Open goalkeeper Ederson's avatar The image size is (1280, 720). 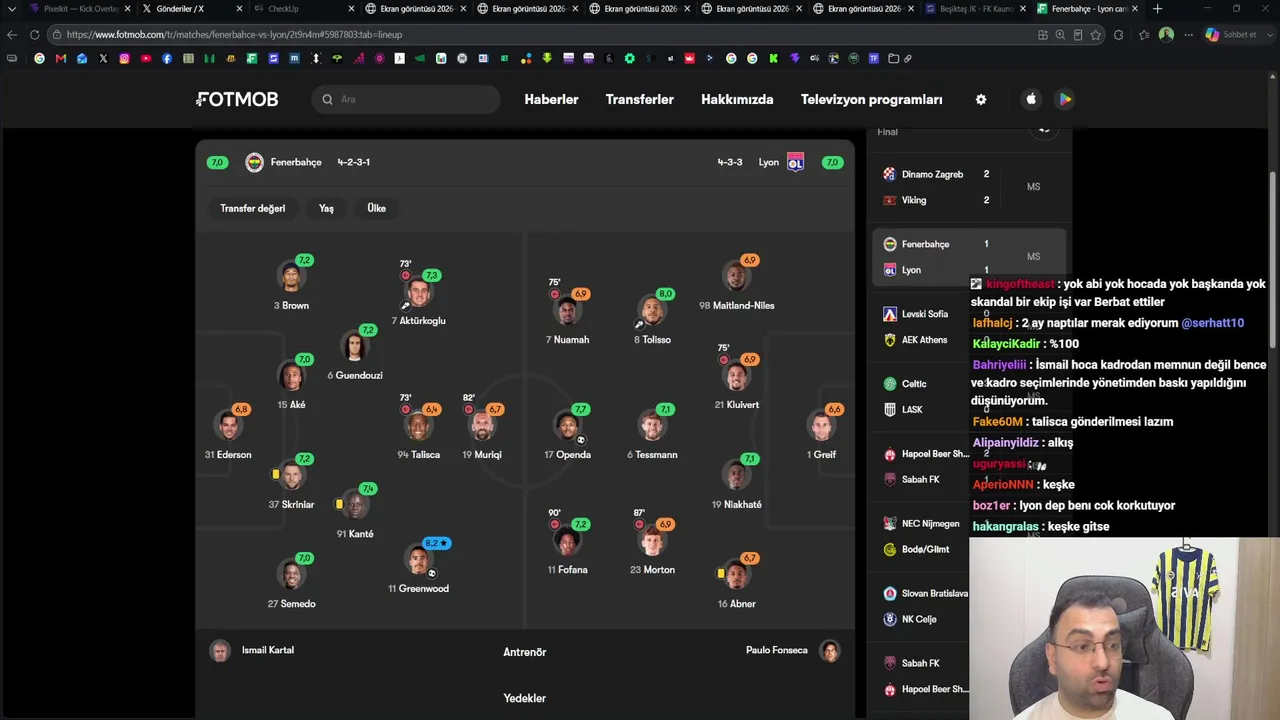pyautogui.click(x=229, y=426)
